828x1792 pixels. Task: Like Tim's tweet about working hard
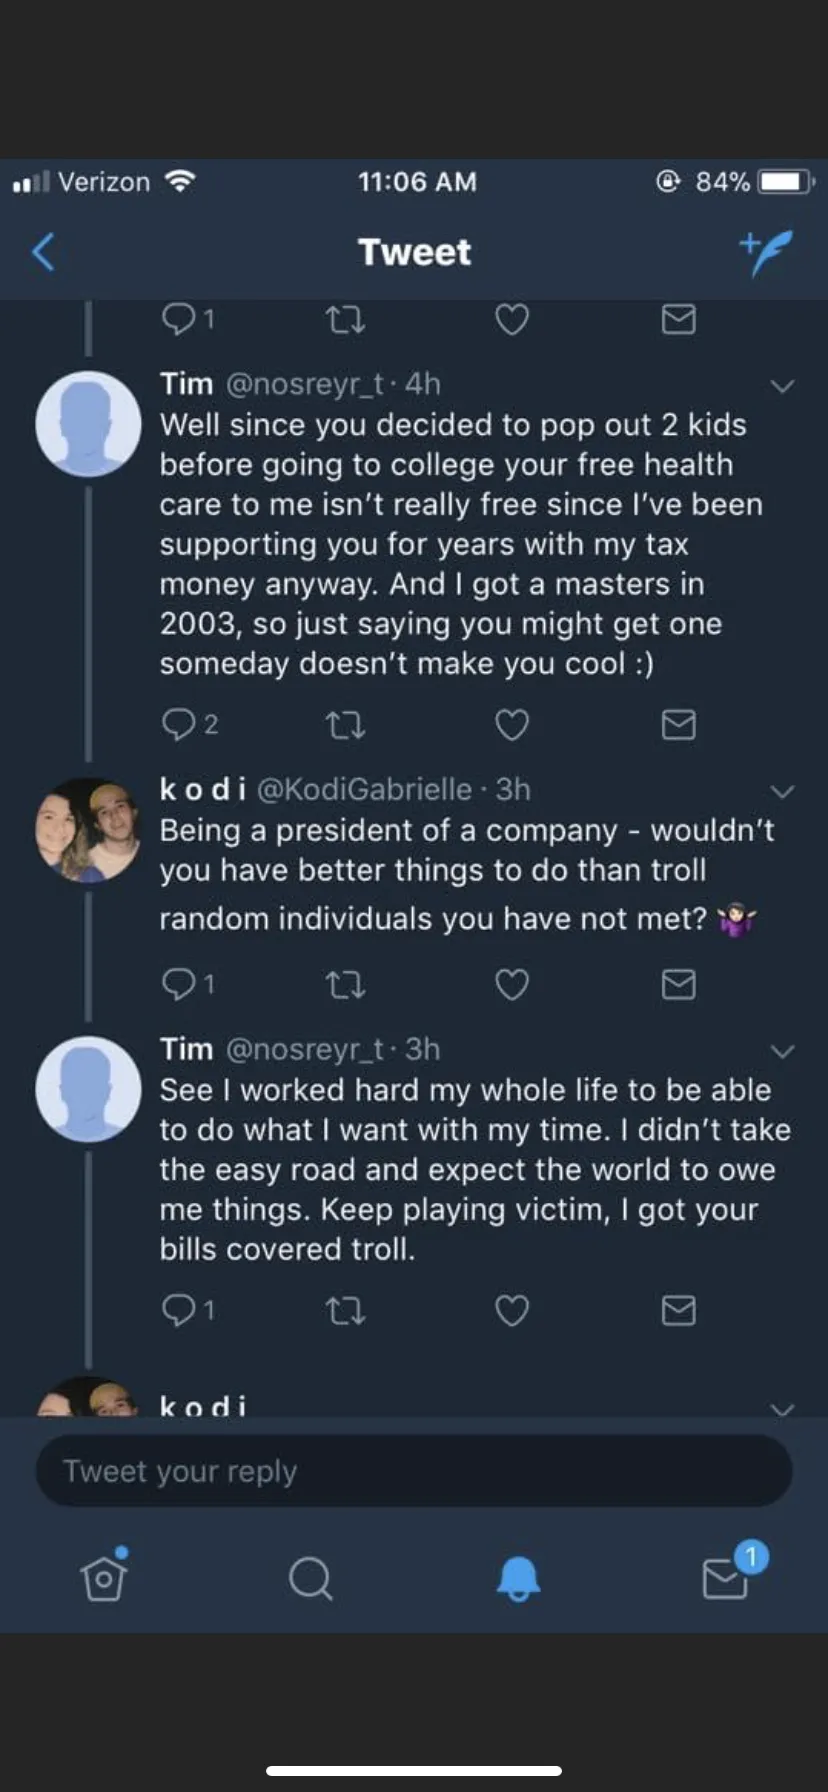[x=512, y=1310]
